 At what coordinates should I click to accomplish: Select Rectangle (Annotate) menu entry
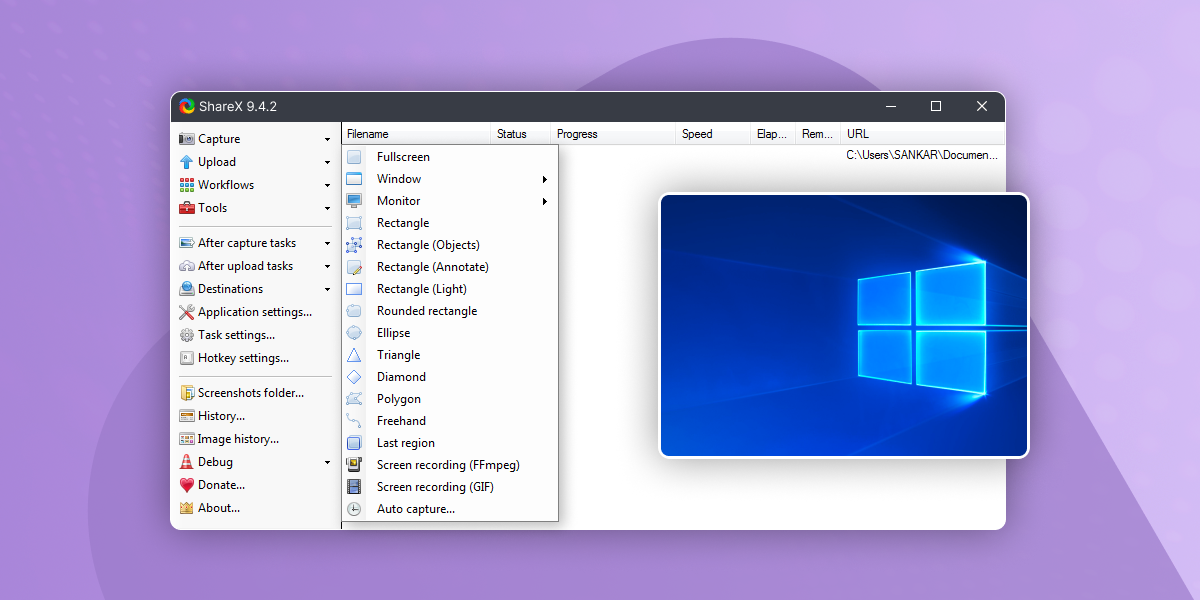point(450,267)
